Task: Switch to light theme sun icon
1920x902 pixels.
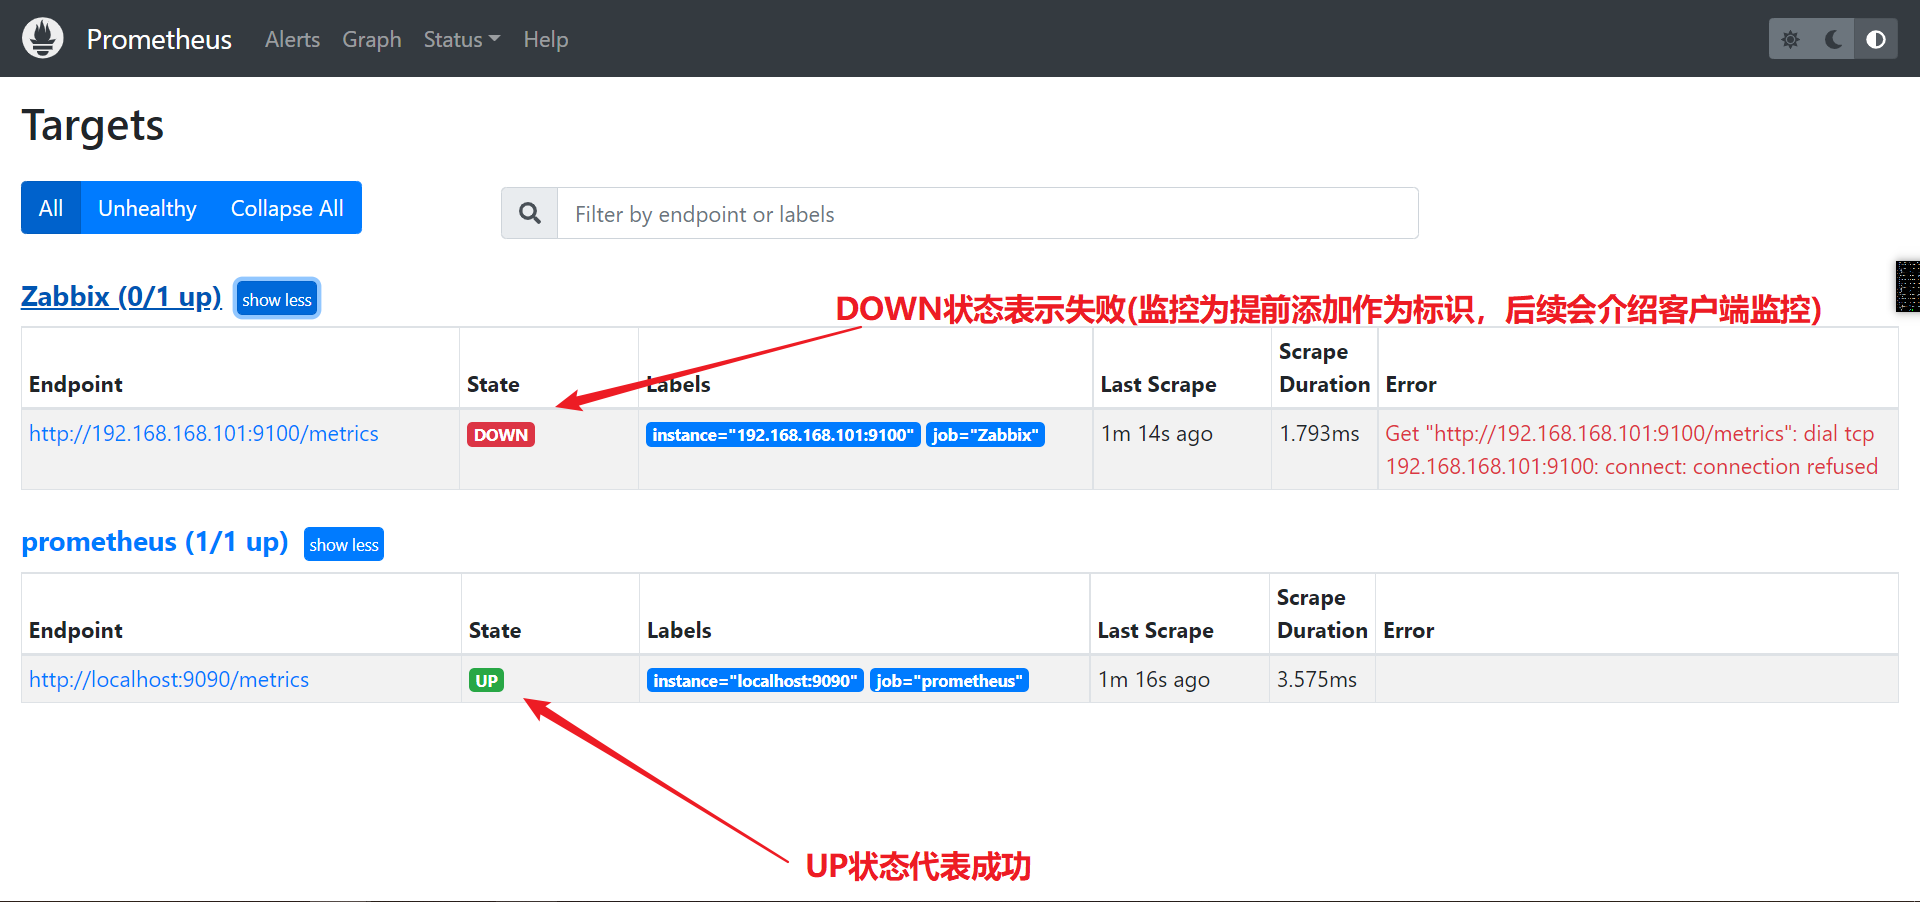Action: pos(1790,39)
